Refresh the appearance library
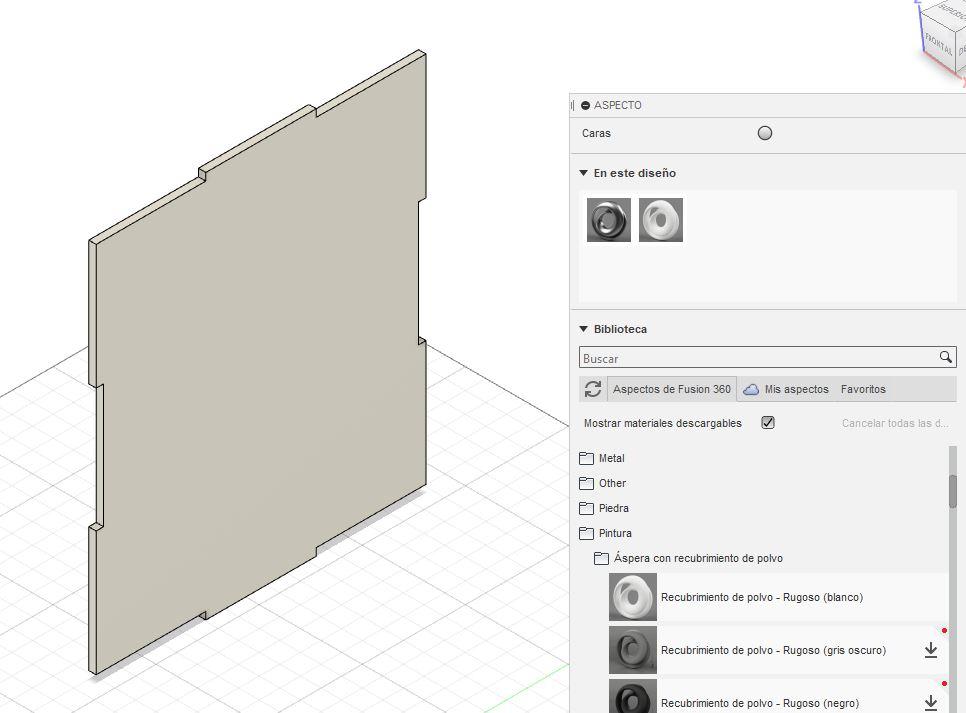The width and height of the screenshot is (966, 713). (x=593, y=389)
